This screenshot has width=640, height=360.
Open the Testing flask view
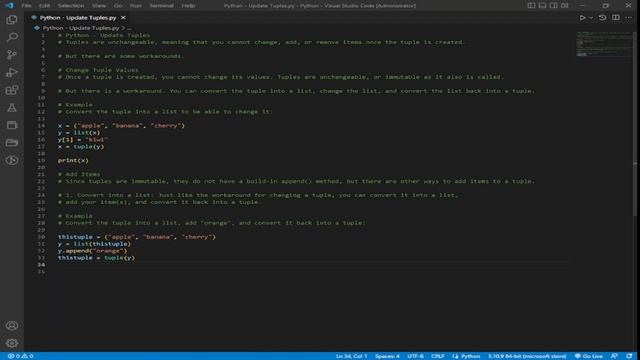12,107
